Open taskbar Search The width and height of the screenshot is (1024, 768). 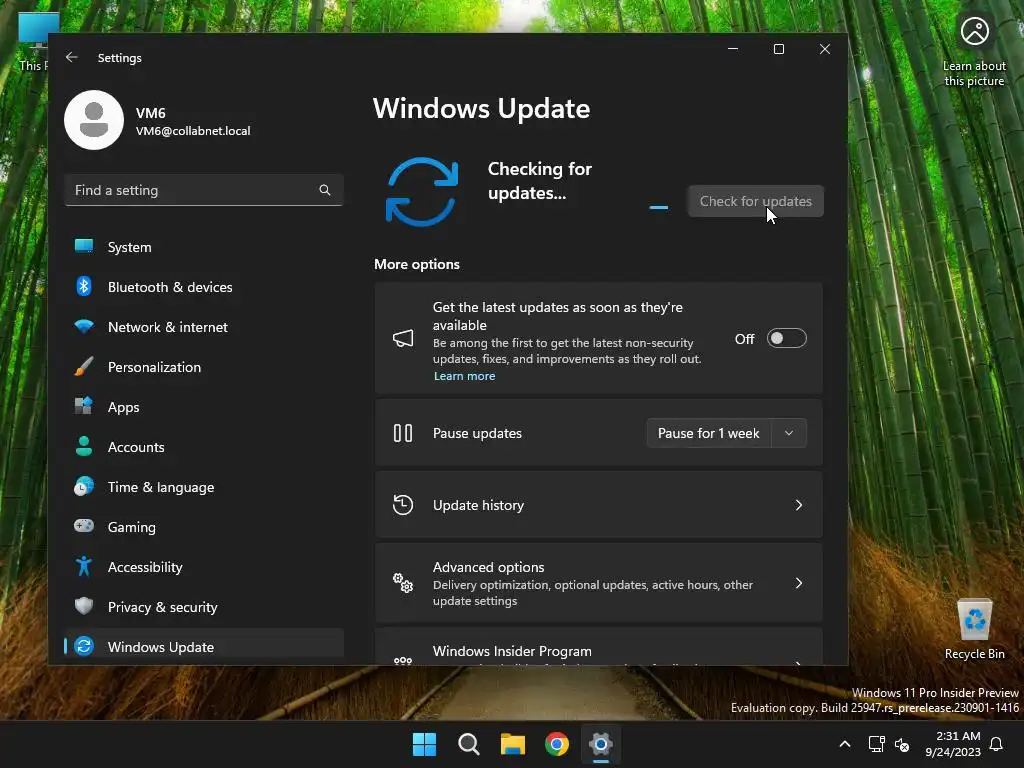469,744
